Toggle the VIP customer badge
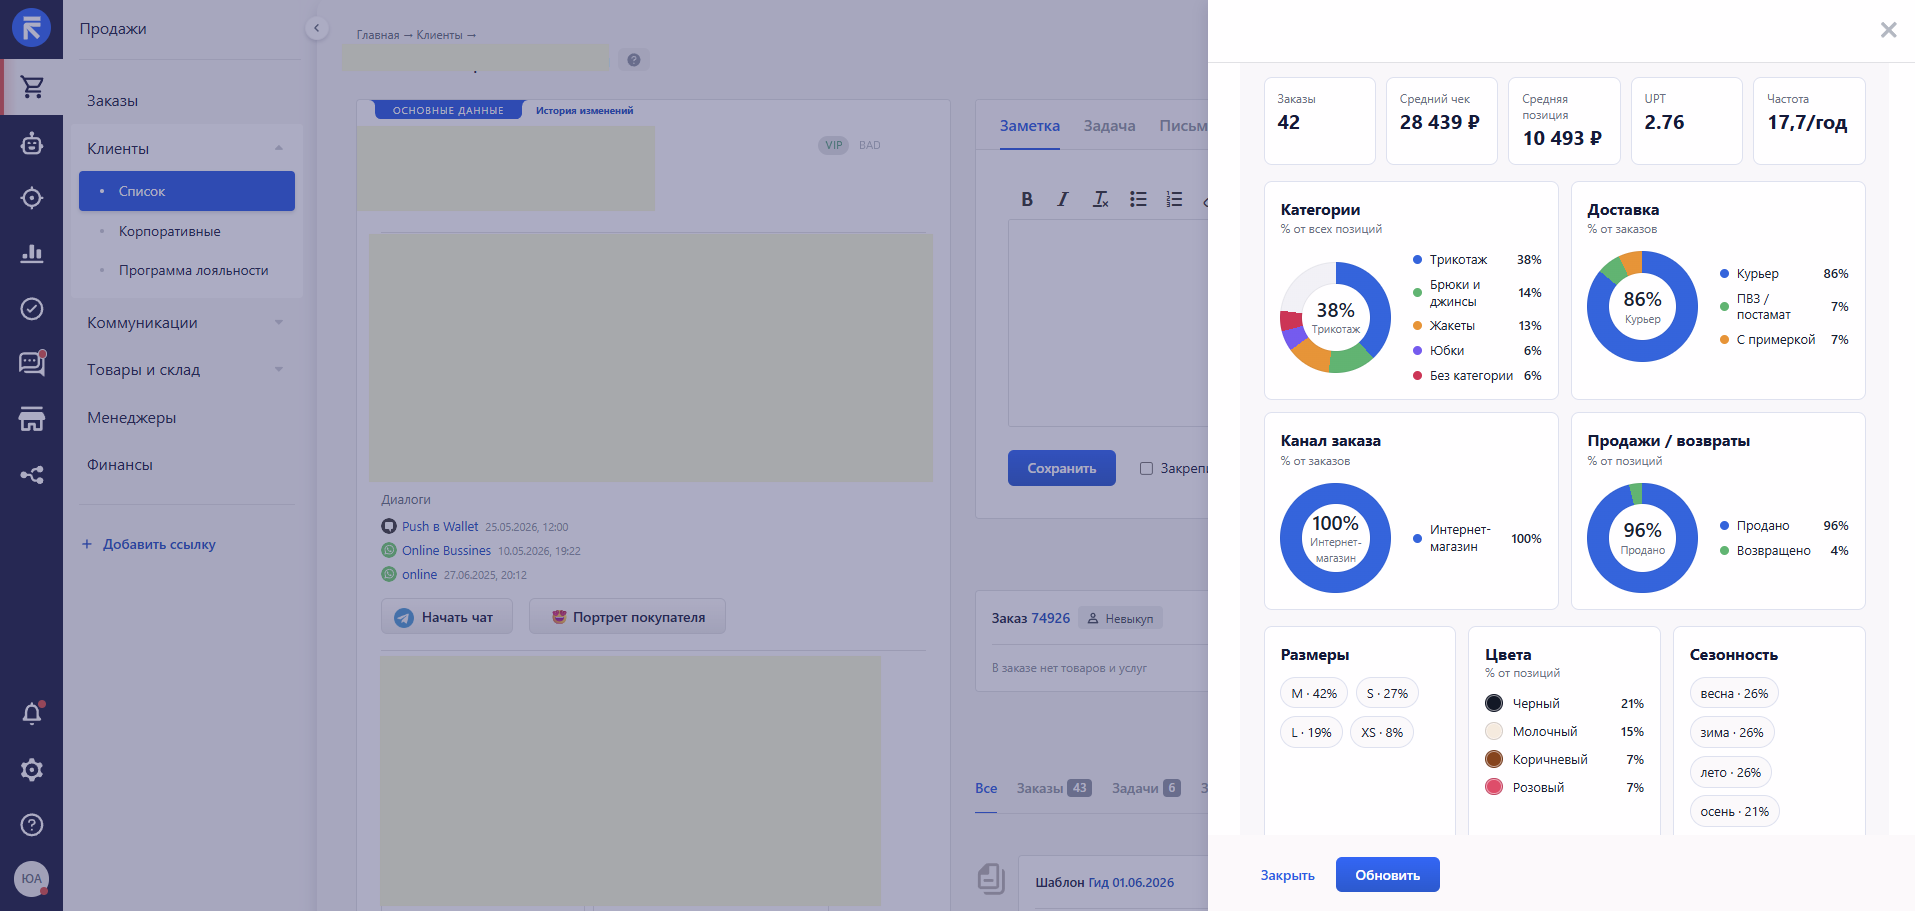 tap(834, 145)
